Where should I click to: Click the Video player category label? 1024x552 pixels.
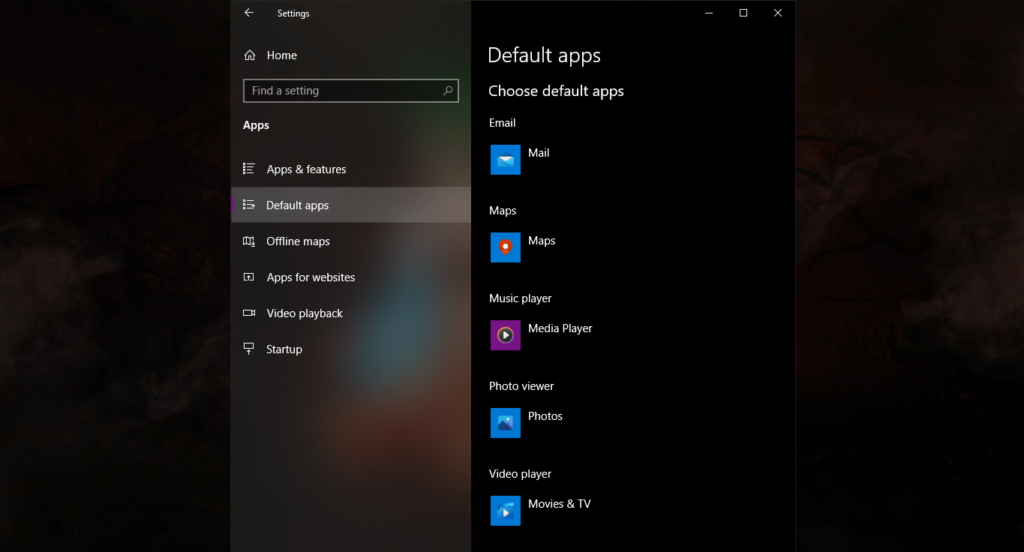click(520, 474)
